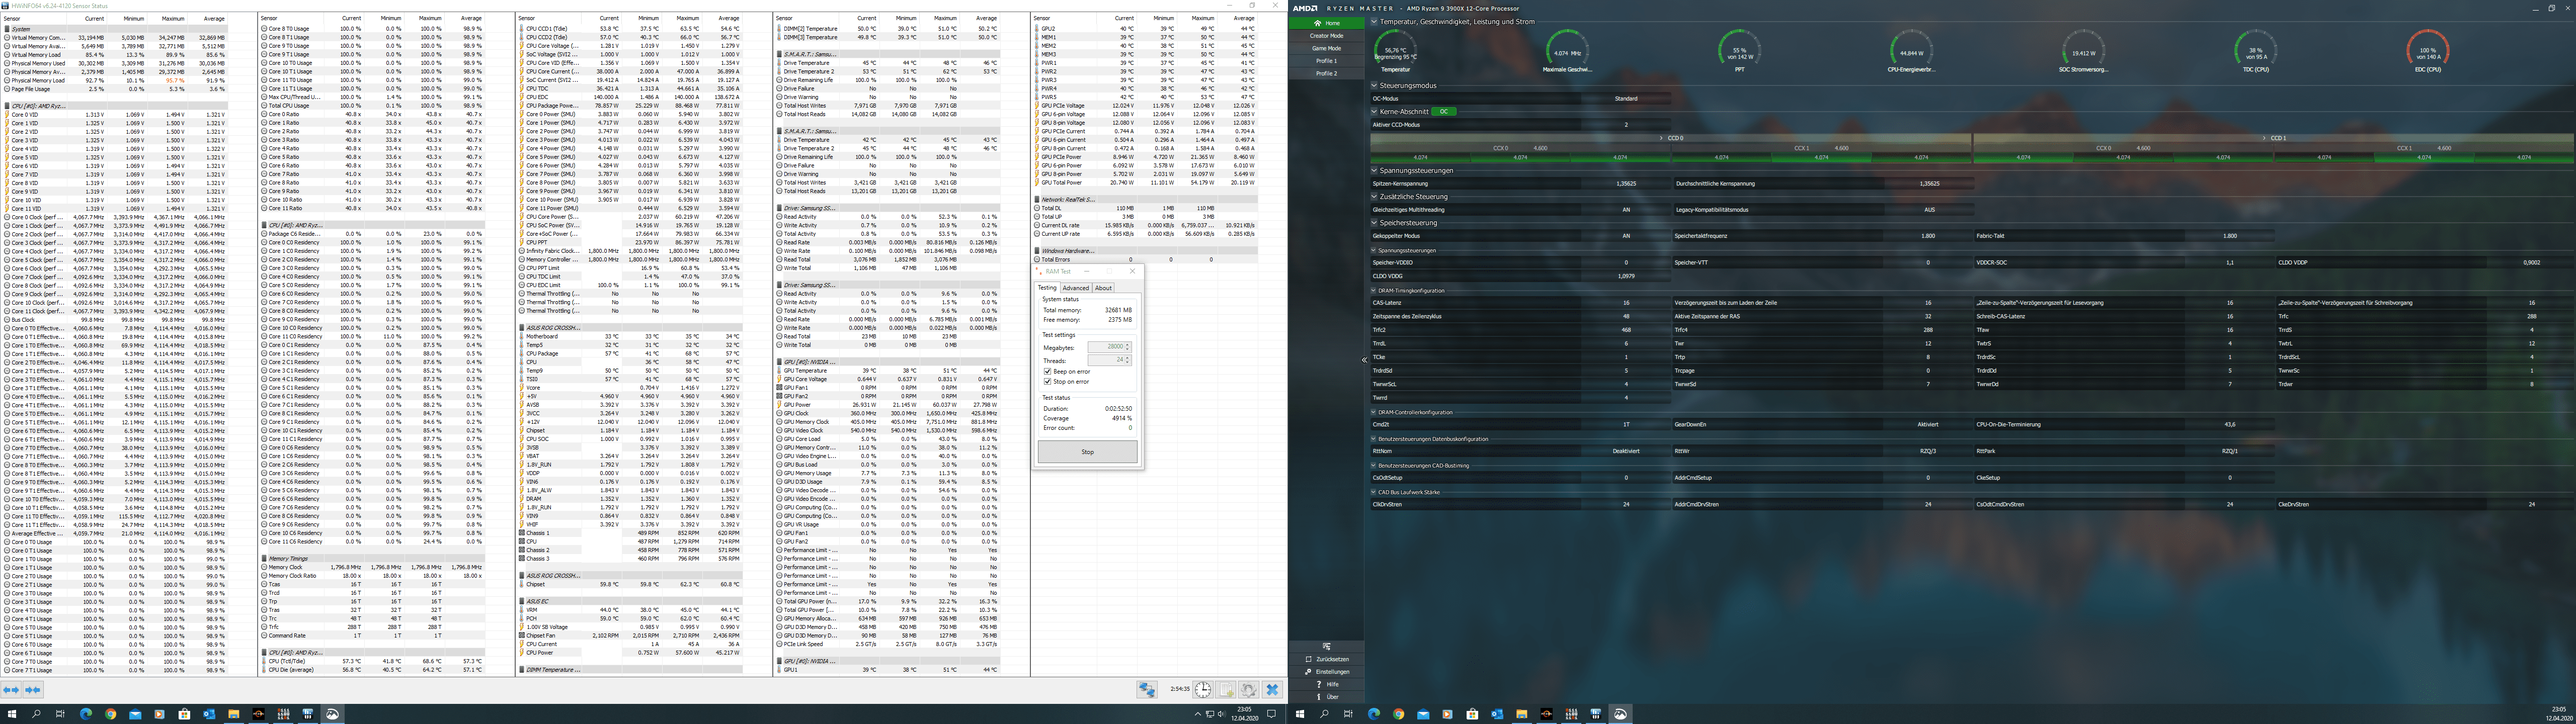Select Profile 1 in Ryzen Master sidebar
The height and width of the screenshot is (724, 2576).
[1326, 61]
